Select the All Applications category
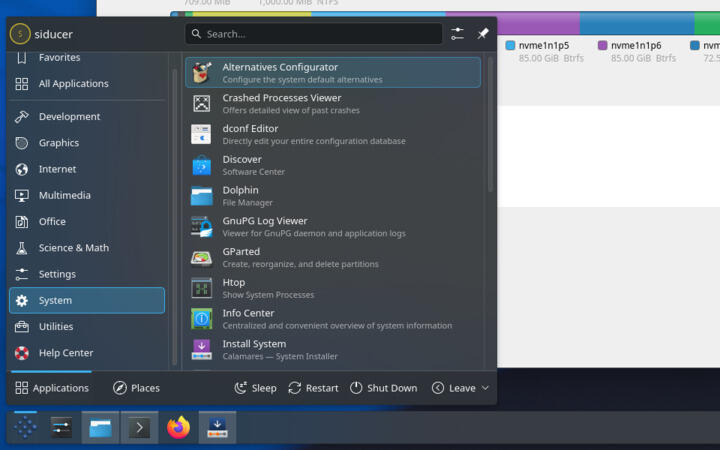720x450 pixels. 87,84
